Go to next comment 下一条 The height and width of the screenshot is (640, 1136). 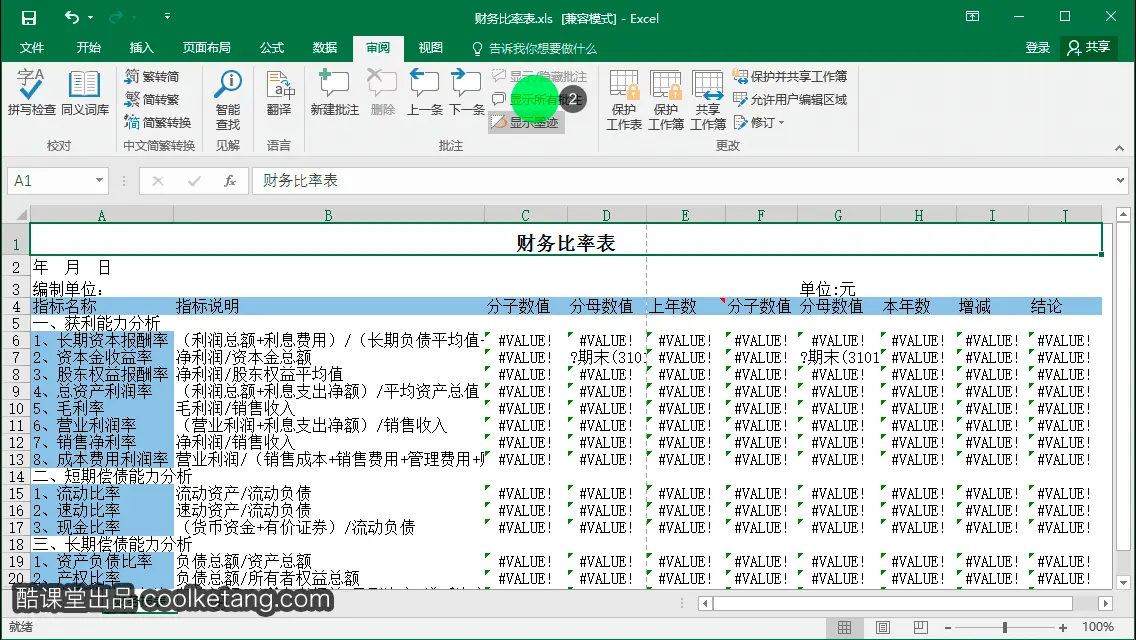[467, 93]
